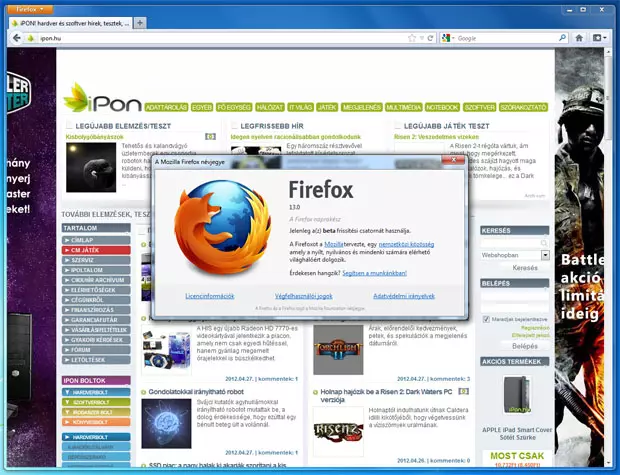The height and width of the screenshot is (475, 620).
Task: Click the Firefox globe logo in dialog
Action: coord(223,227)
